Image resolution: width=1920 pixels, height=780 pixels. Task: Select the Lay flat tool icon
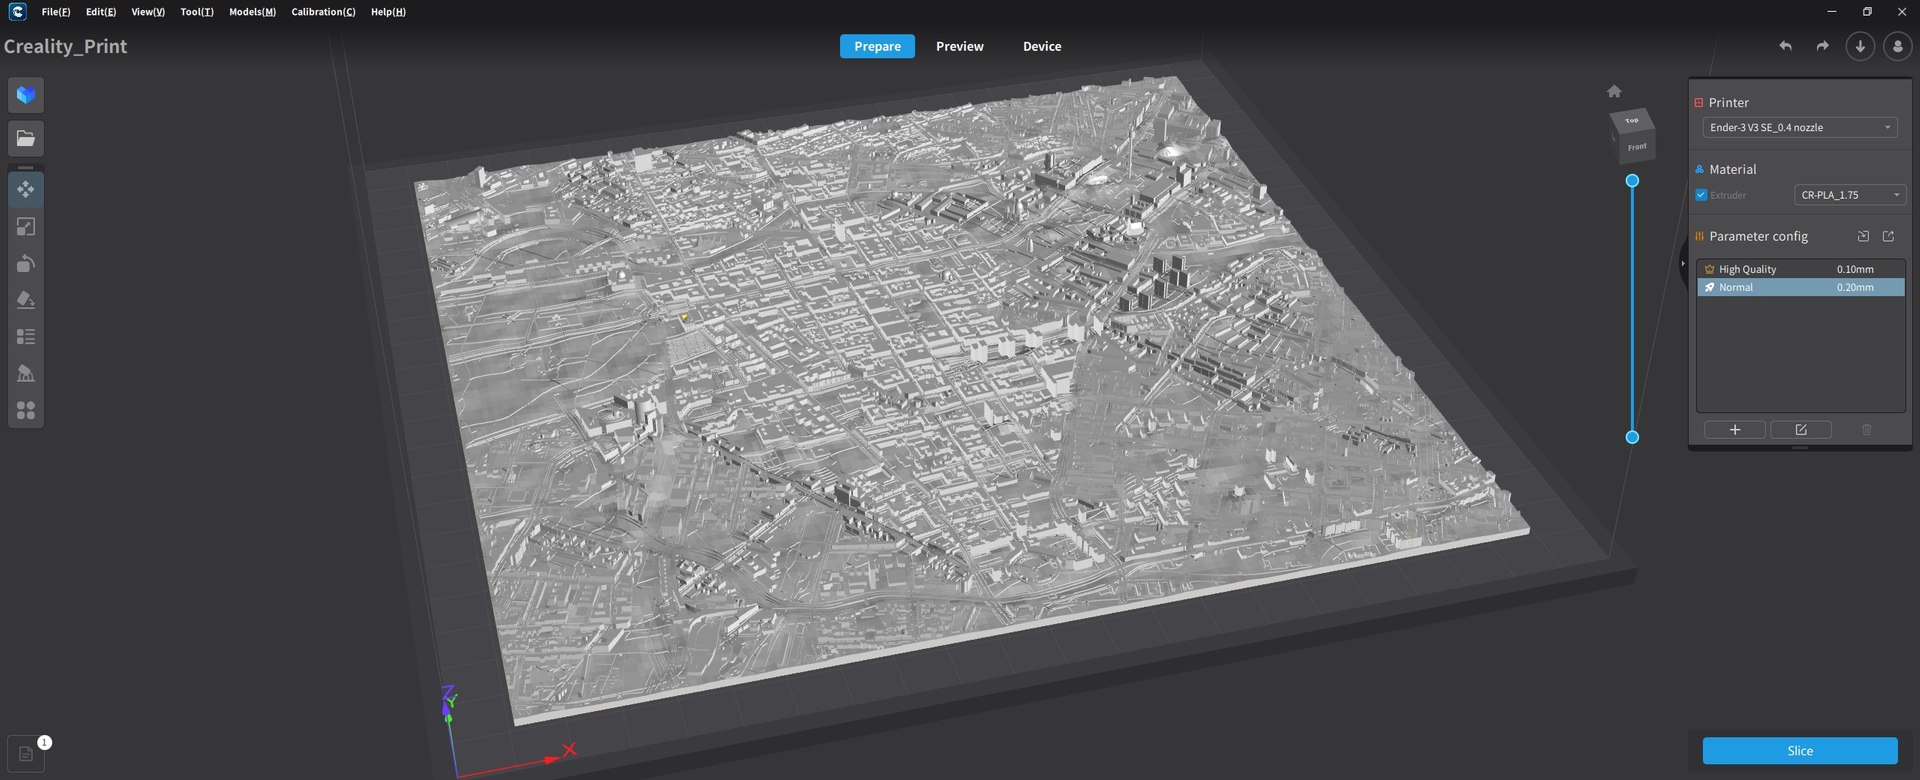point(26,300)
